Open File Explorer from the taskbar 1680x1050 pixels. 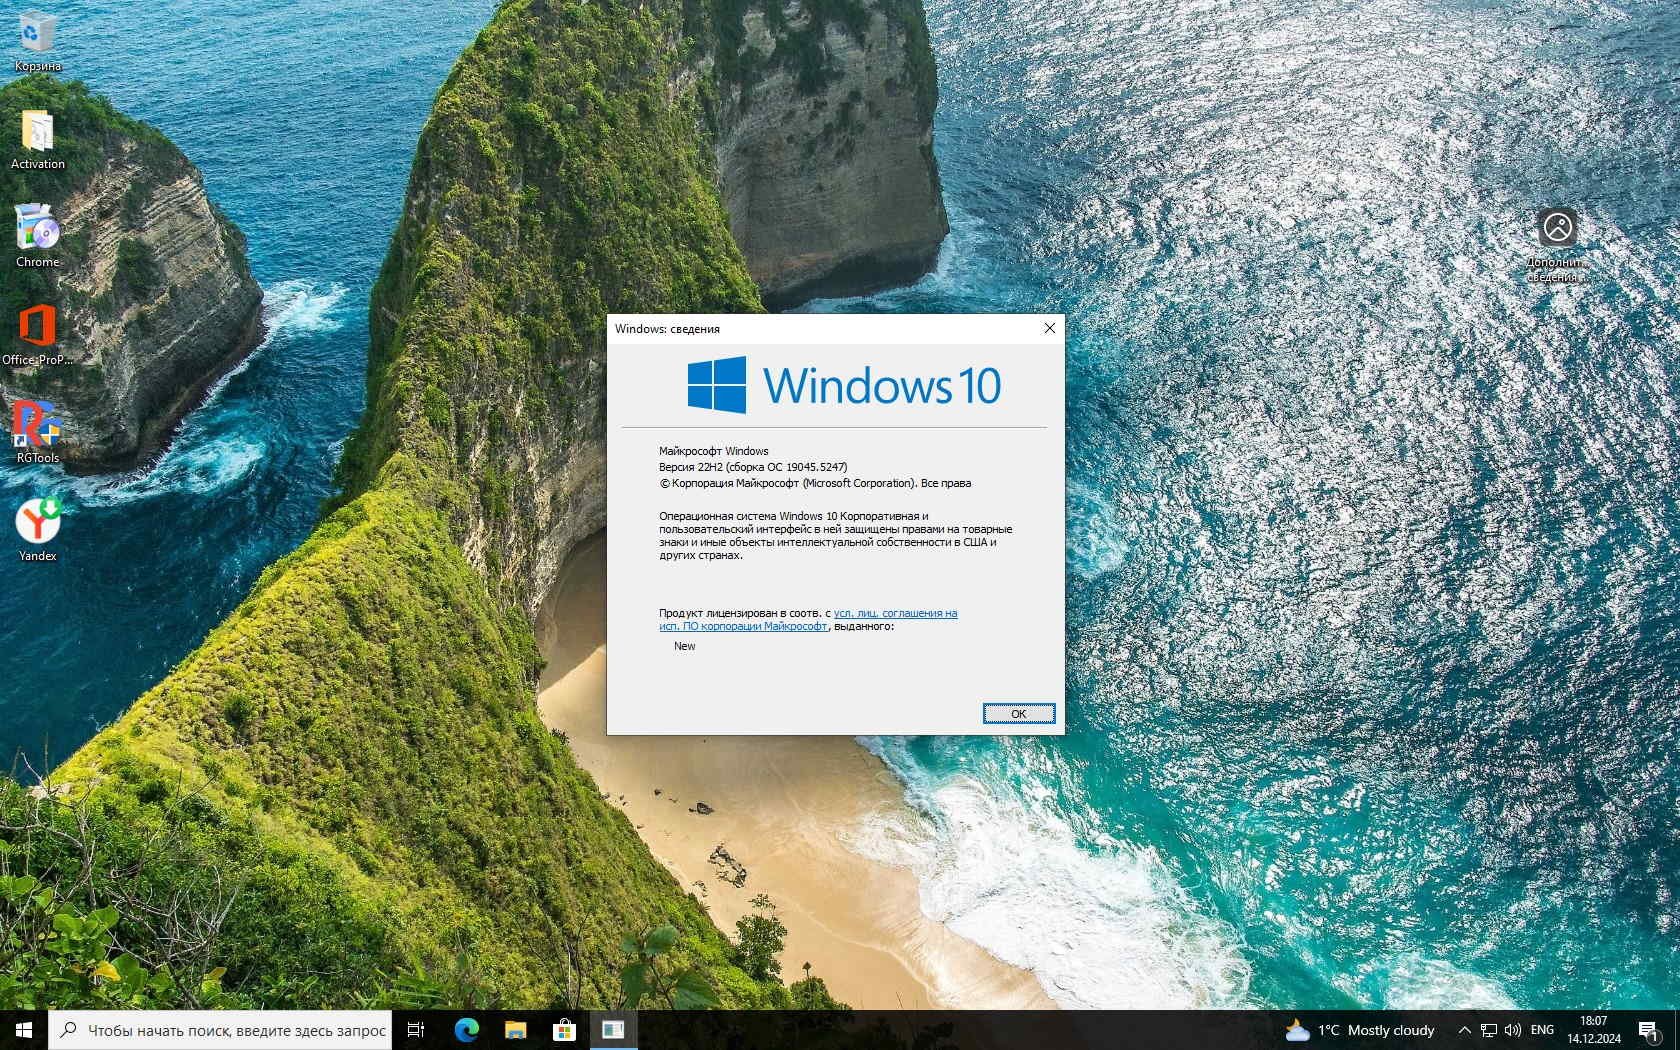(515, 1030)
